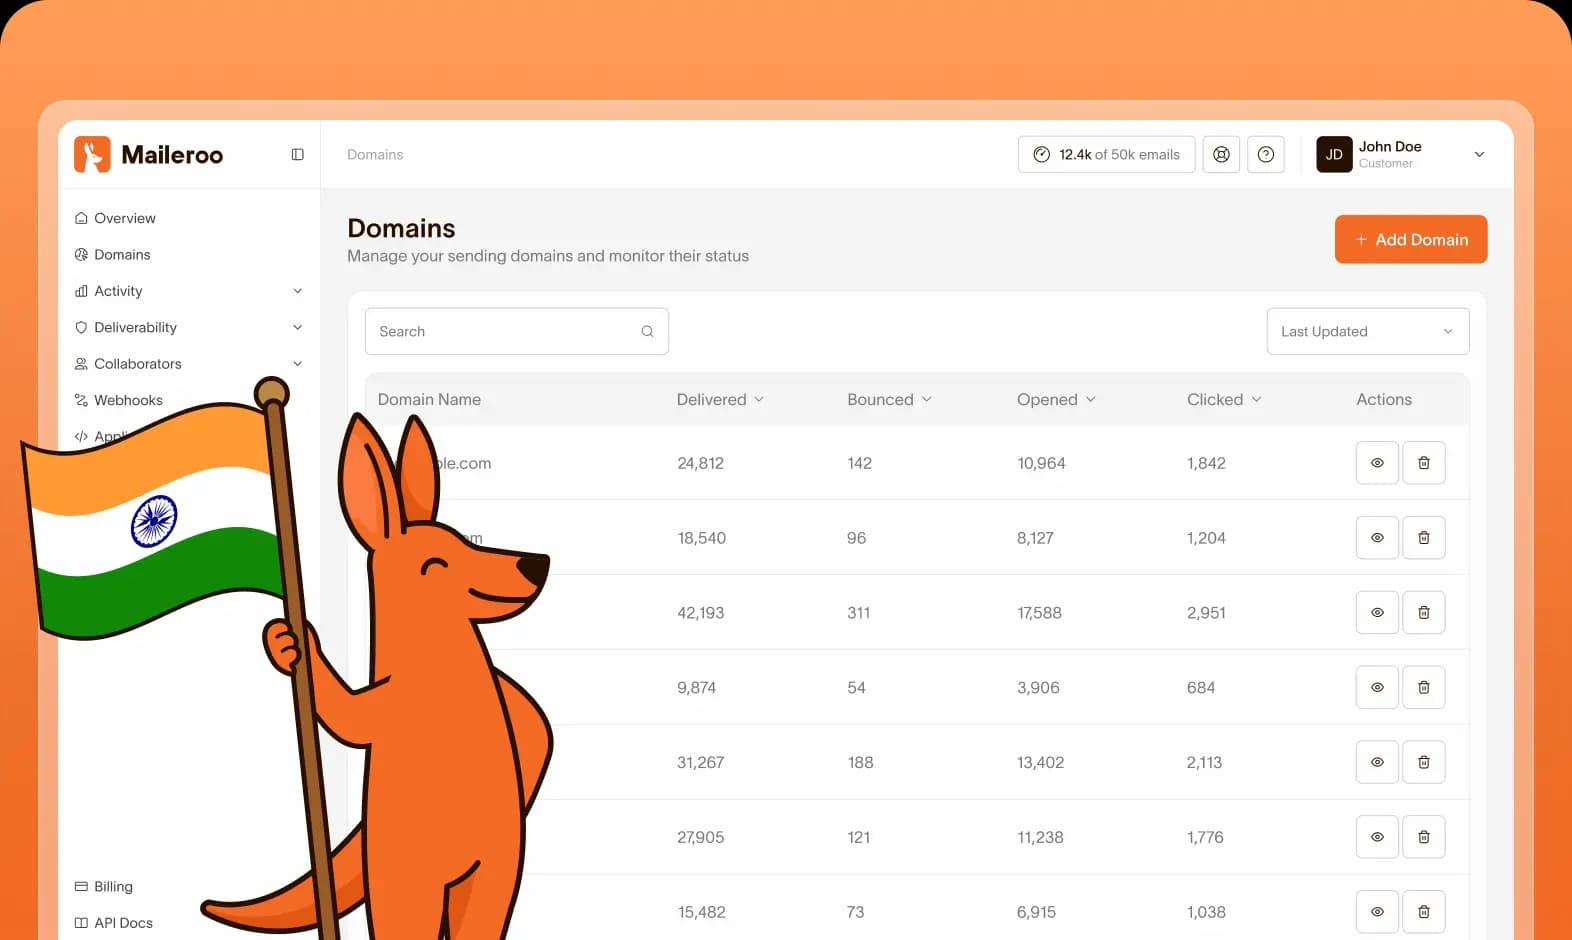Focus the Search domains input field
Screen dimensions: 1572x940
pyautogui.click(x=517, y=331)
